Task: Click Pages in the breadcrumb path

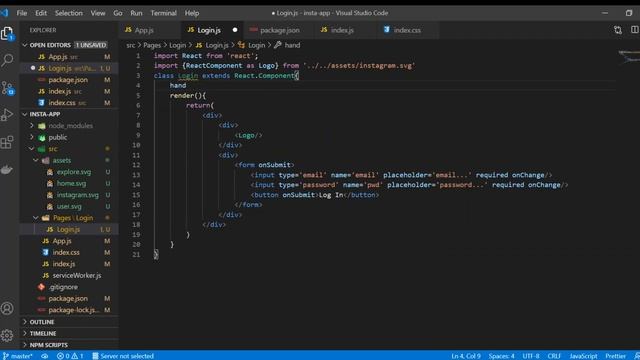Action: coord(152,45)
